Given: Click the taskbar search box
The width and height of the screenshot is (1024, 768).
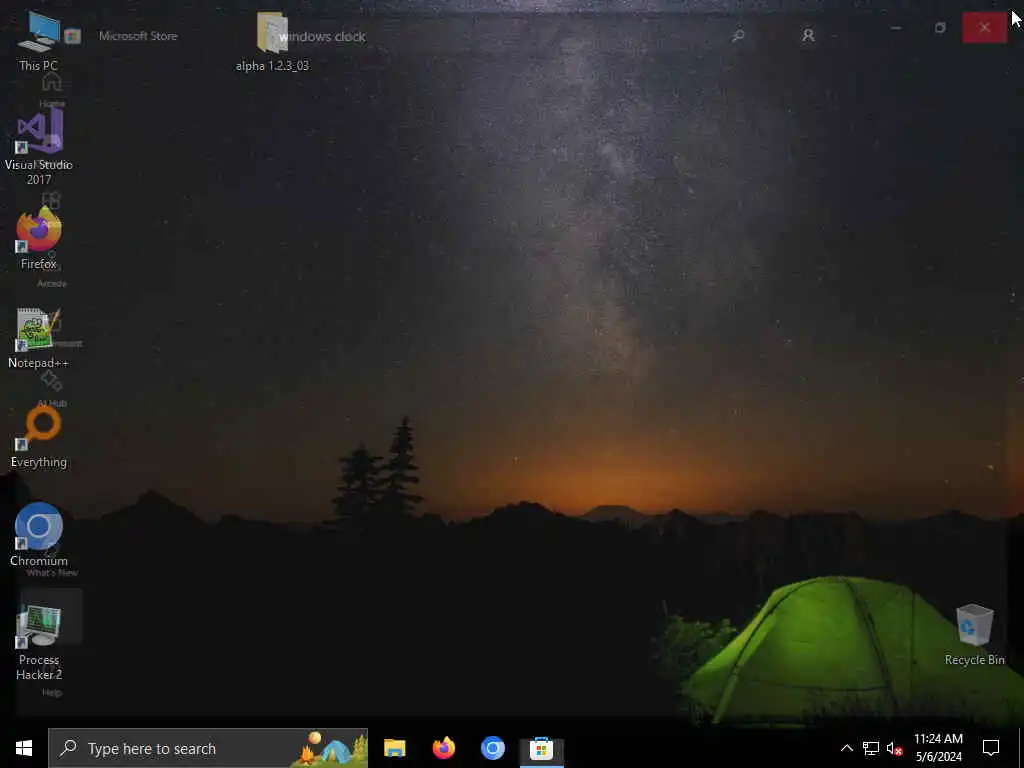Looking at the screenshot, I should pos(208,748).
